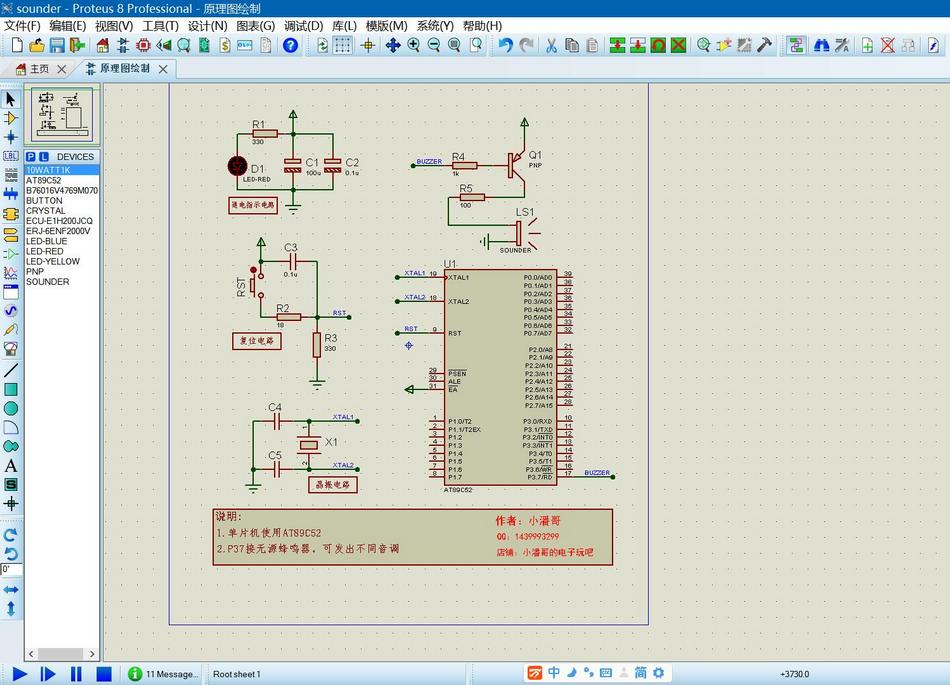Select the 2D marker crosshair tool
This screenshot has height=685, width=950.
pyautogui.click(x=10, y=503)
